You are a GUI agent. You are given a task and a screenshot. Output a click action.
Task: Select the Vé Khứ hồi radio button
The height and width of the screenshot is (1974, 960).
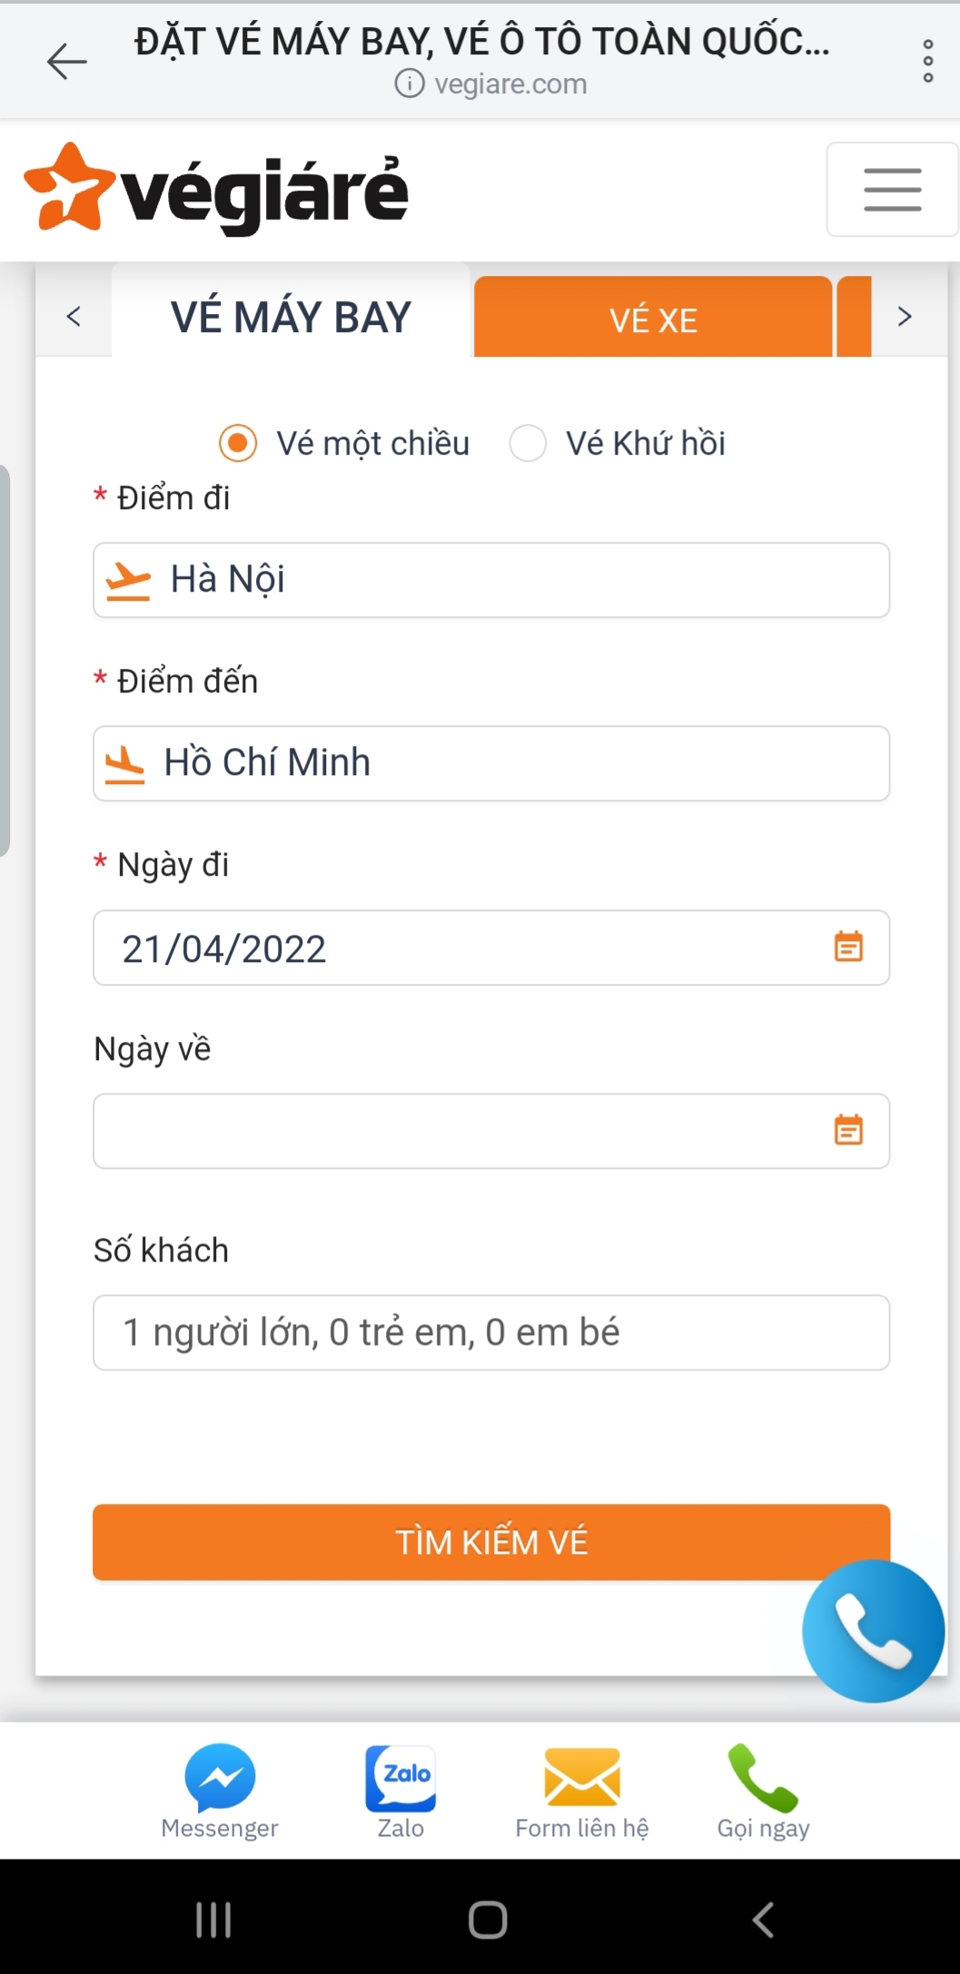click(527, 443)
